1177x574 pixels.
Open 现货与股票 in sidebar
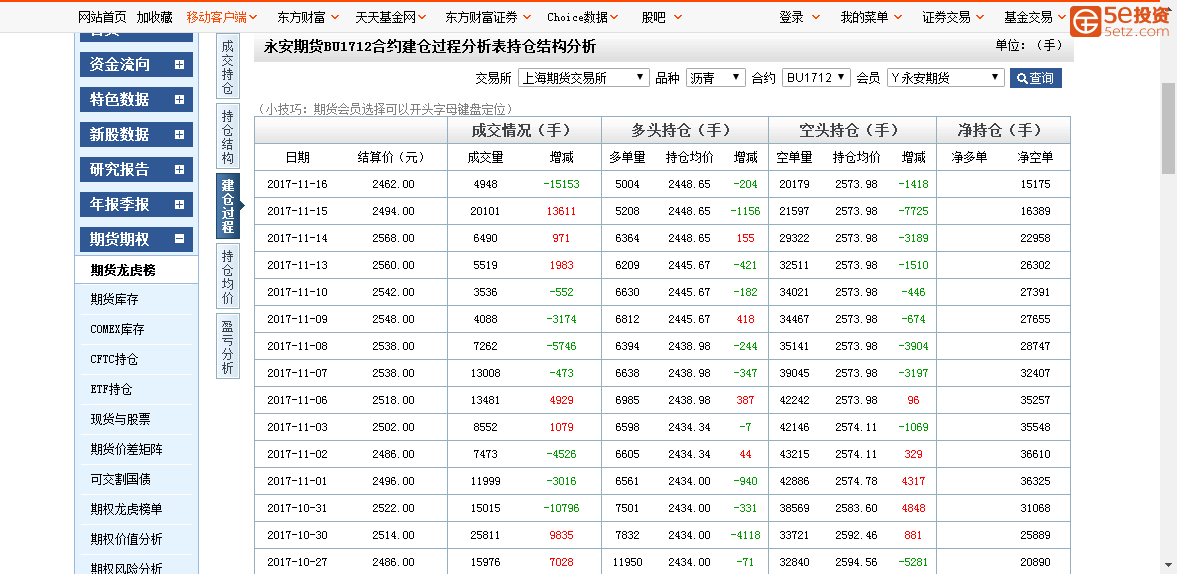click(120, 419)
